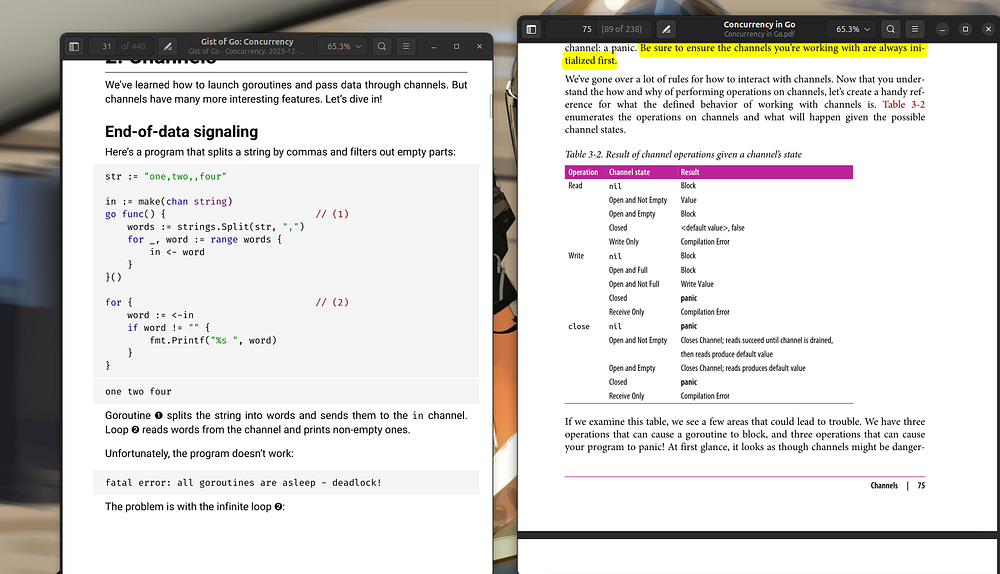This screenshot has height=574, width=1000.
Task: Click the 'End-of-data signaling' heading
Action: (182, 131)
